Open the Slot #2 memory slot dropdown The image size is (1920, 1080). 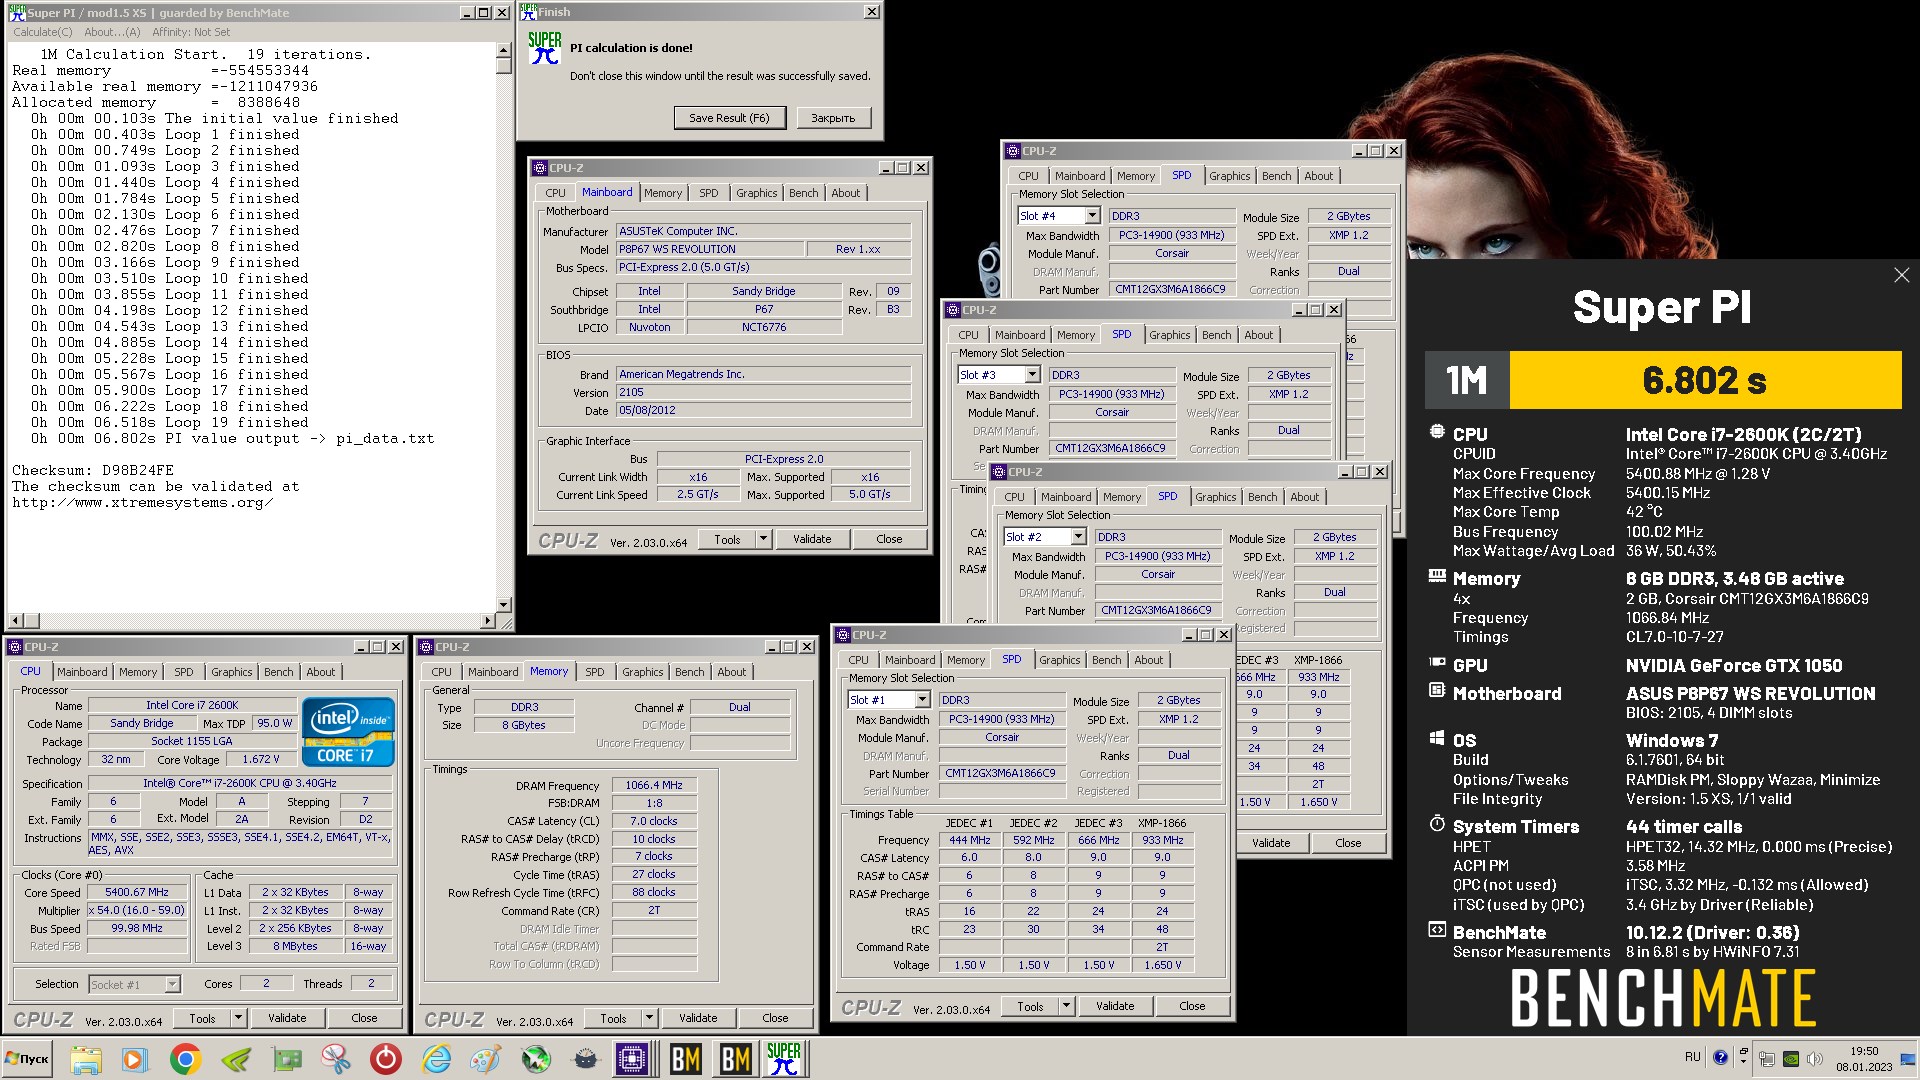[1078, 537]
